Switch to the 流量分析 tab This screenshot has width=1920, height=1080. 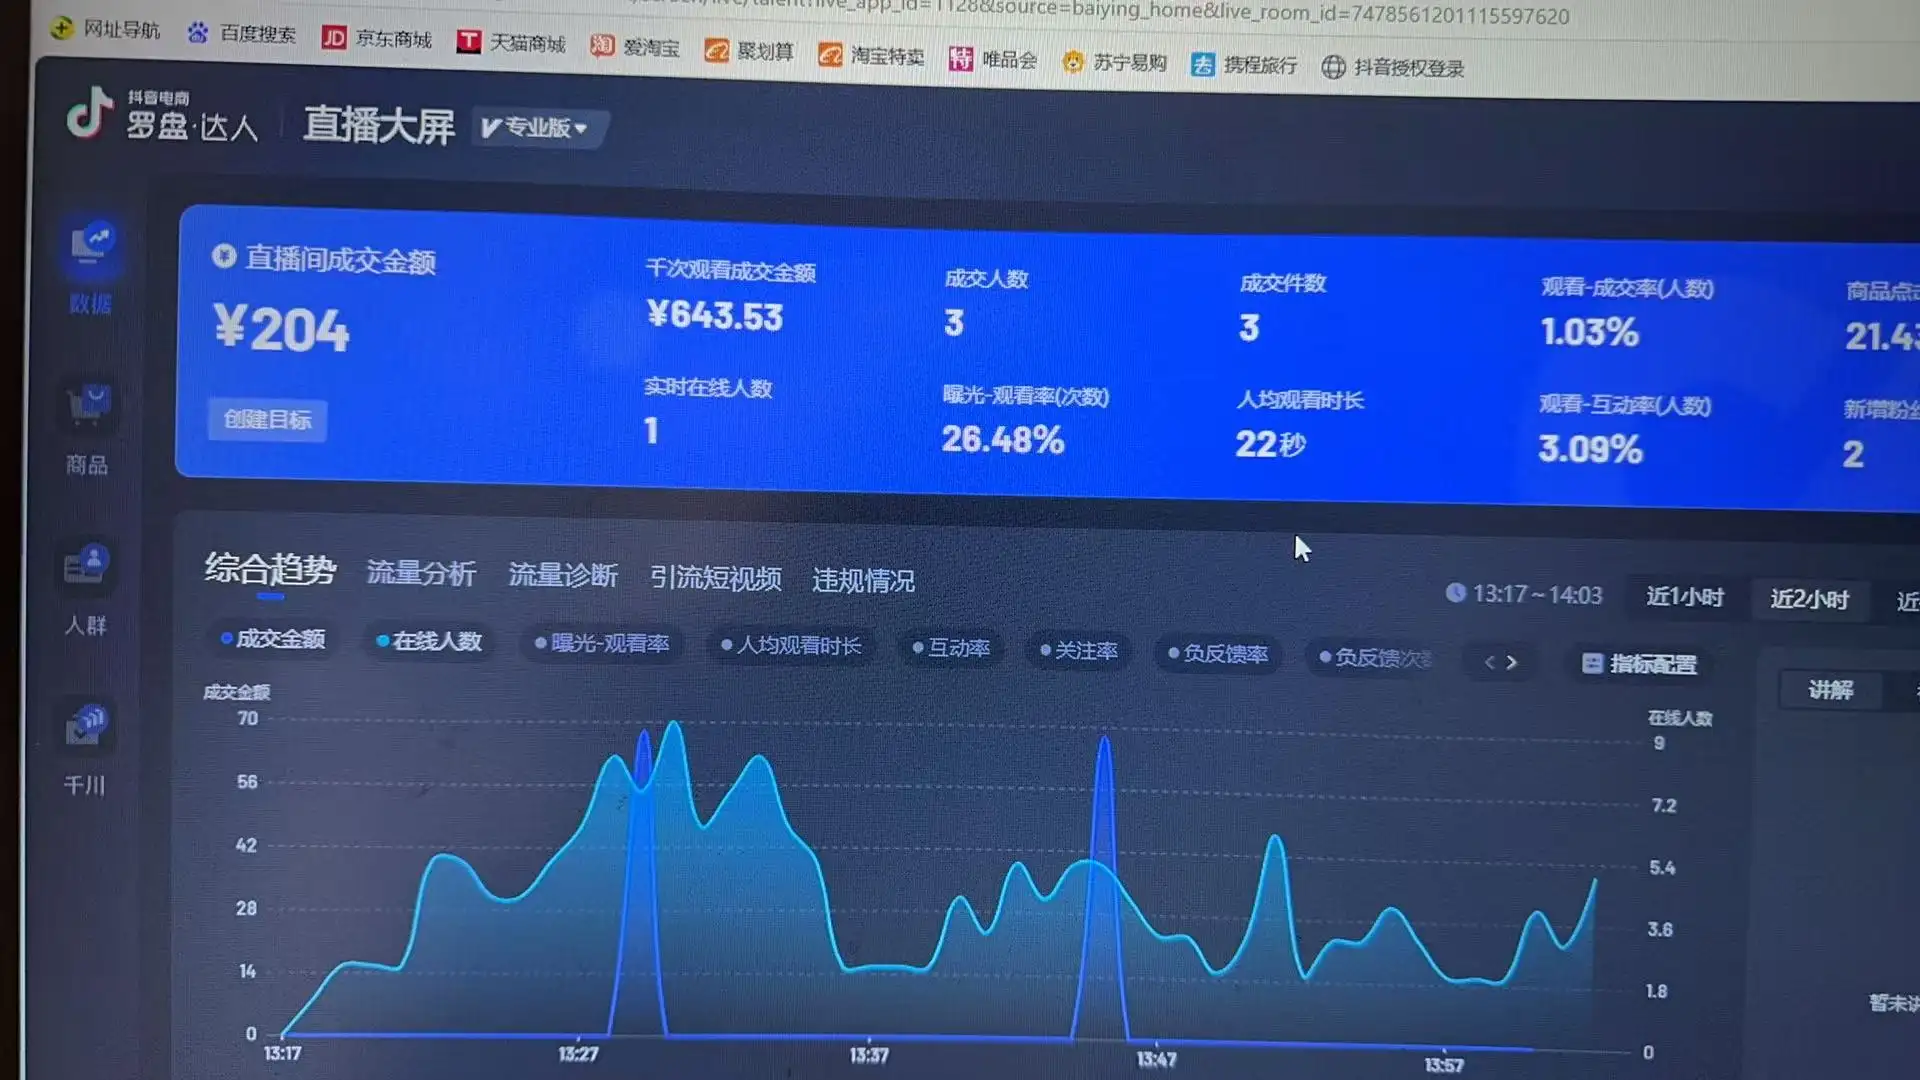(421, 573)
